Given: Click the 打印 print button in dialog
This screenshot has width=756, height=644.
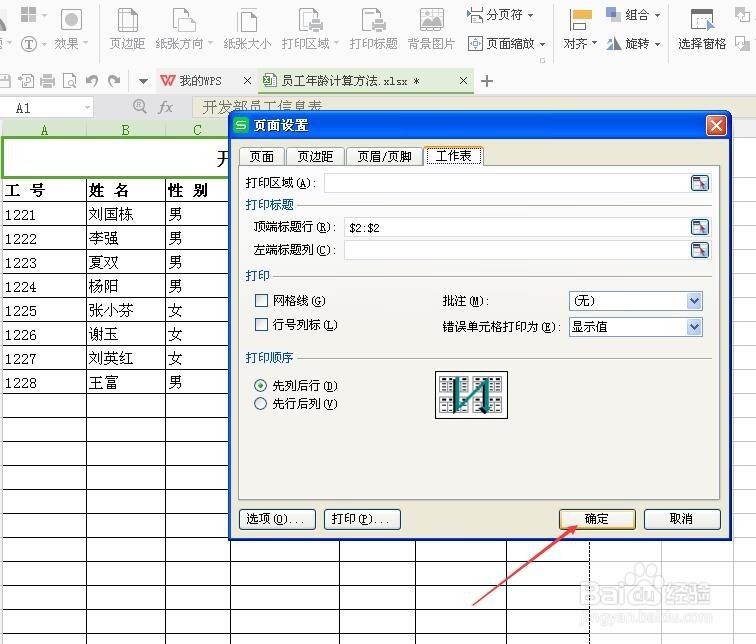Looking at the screenshot, I should click(x=362, y=519).
